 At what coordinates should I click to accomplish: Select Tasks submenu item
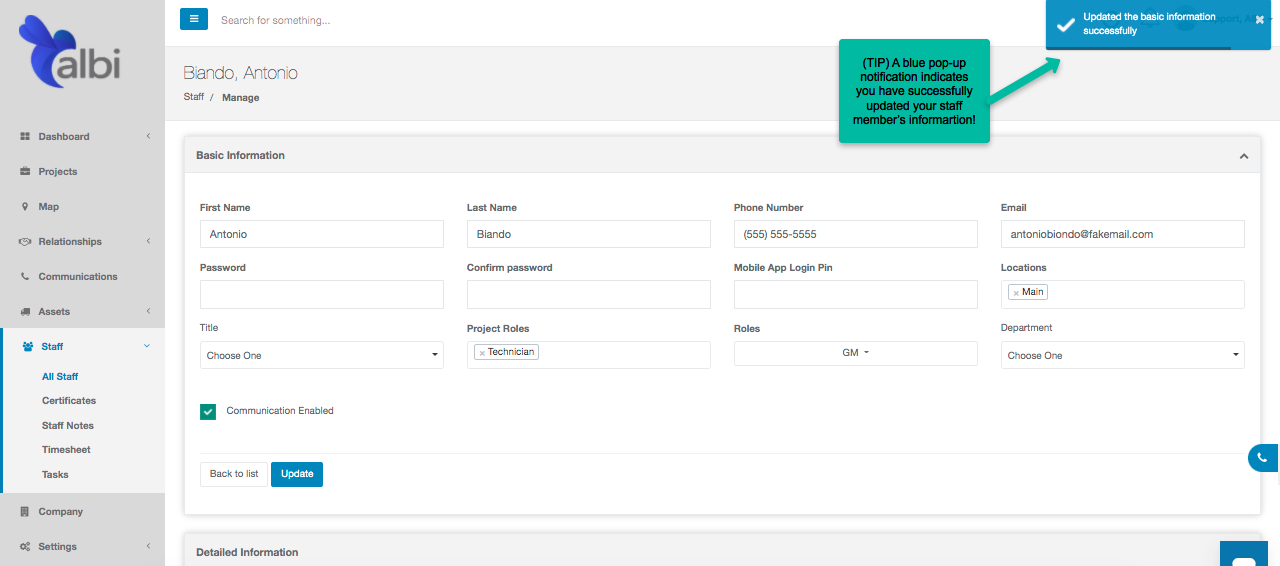pos(55,475)
